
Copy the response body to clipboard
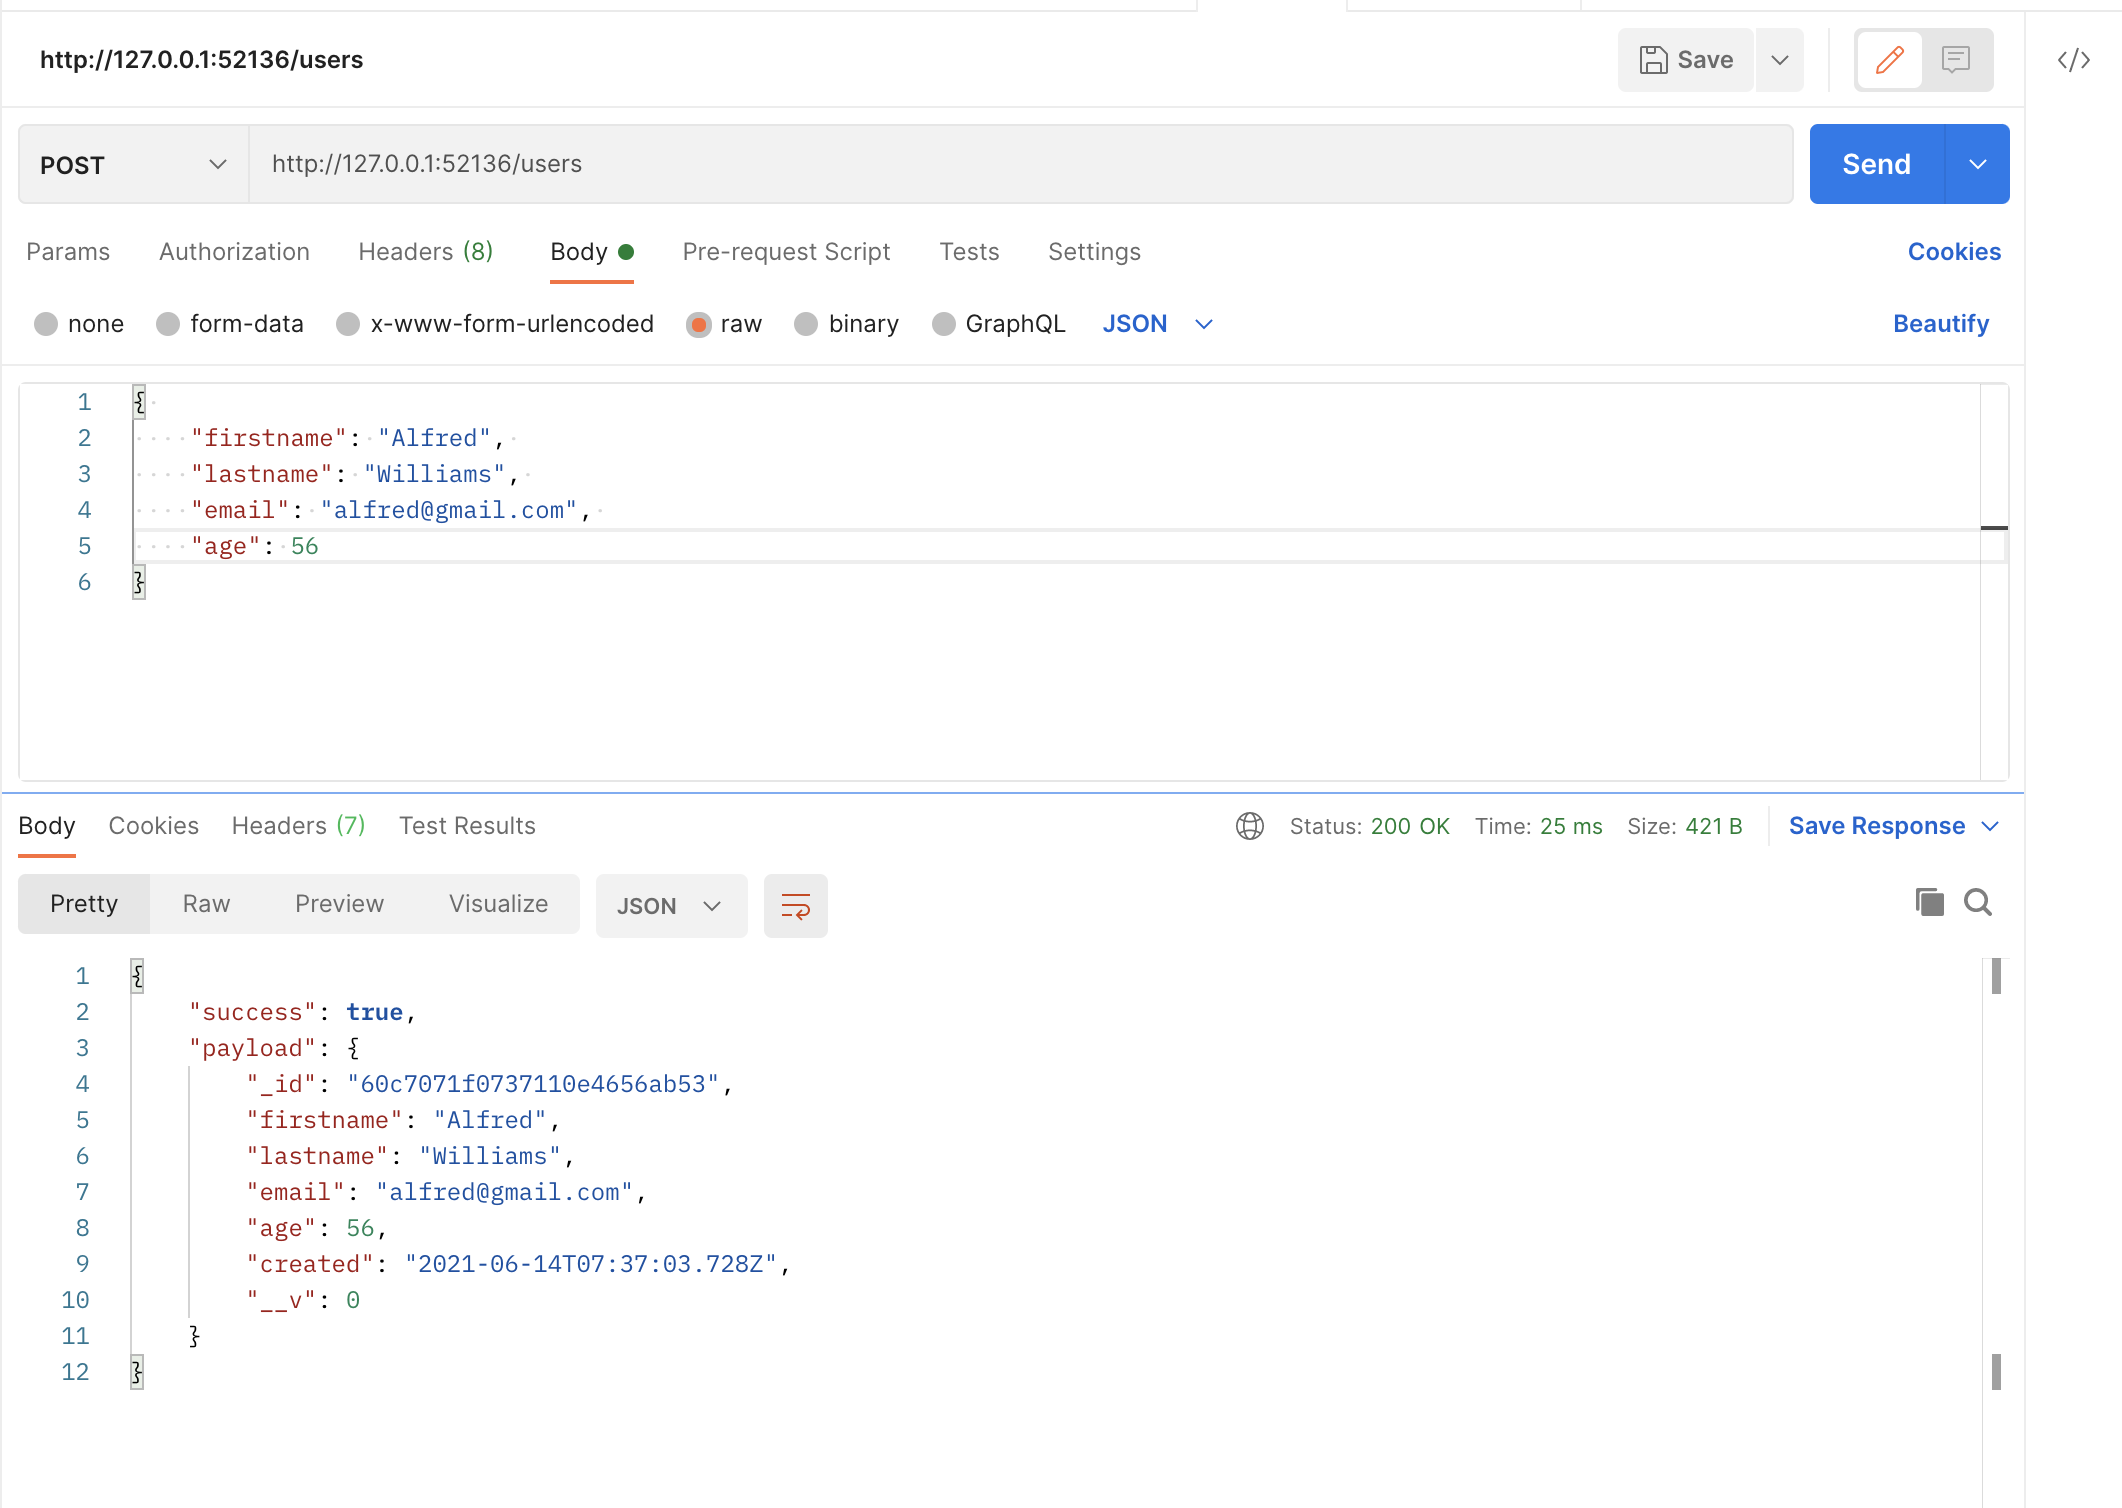1929,902
